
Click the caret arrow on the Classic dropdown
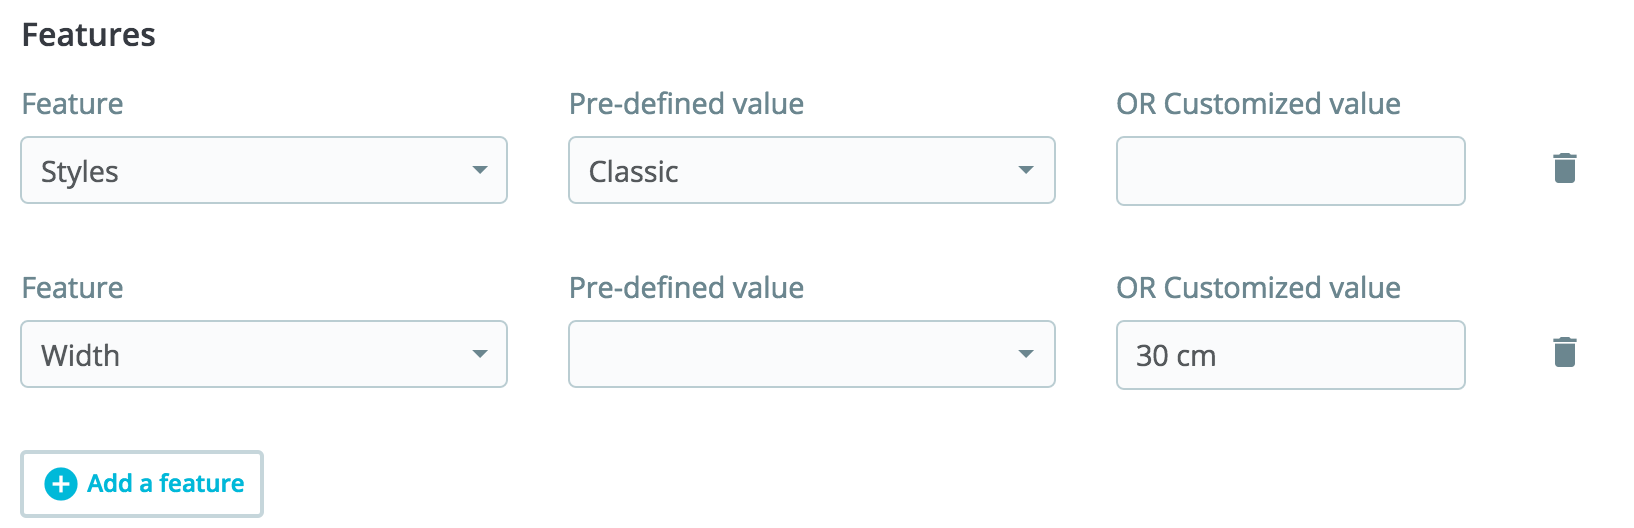point(1026,171)
